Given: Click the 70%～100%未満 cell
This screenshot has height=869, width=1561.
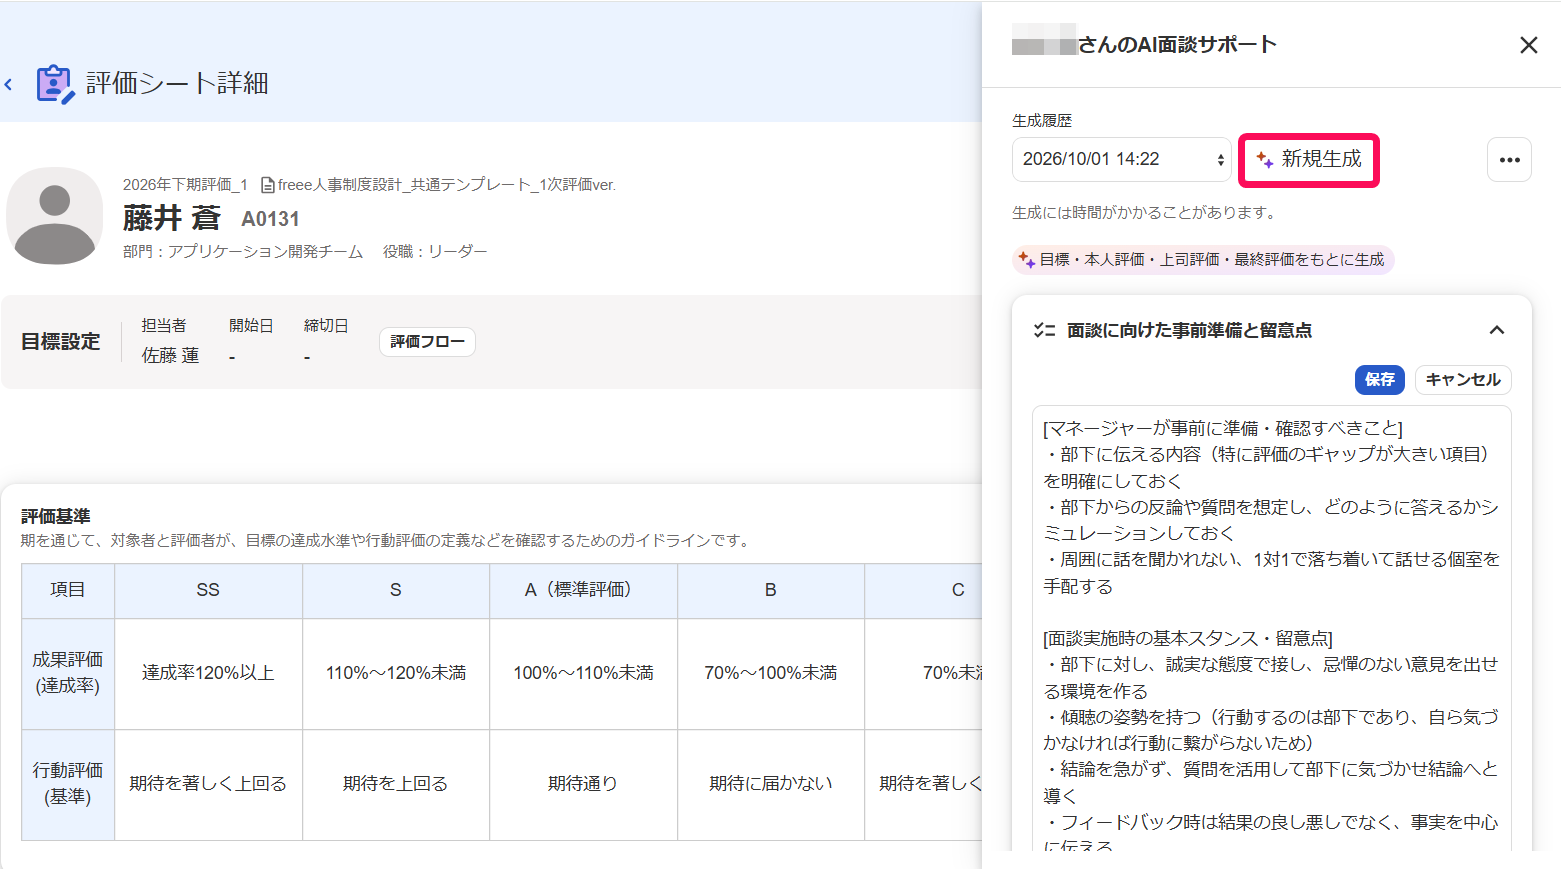Looking at the screenshot, I should pyautogui.click(x=771, y=674).
